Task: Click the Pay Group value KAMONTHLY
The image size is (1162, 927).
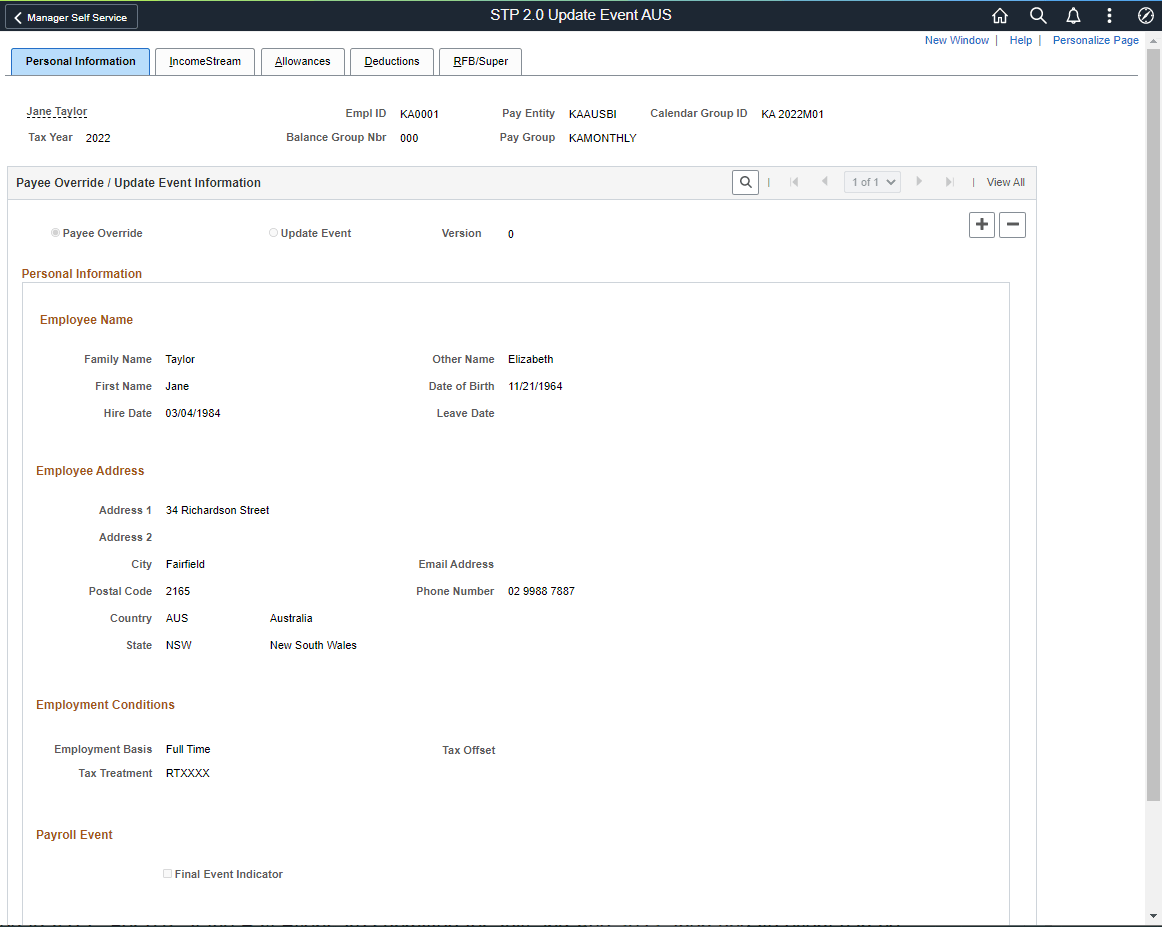Action: tap(602, 138)
